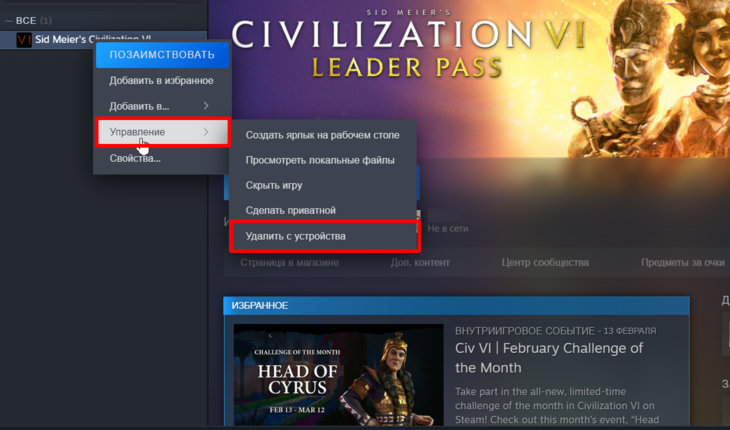The height and width of the screenshot is (430, 730).
Task: Click Скрыть игру in the submenu
Action: [274, 185]
